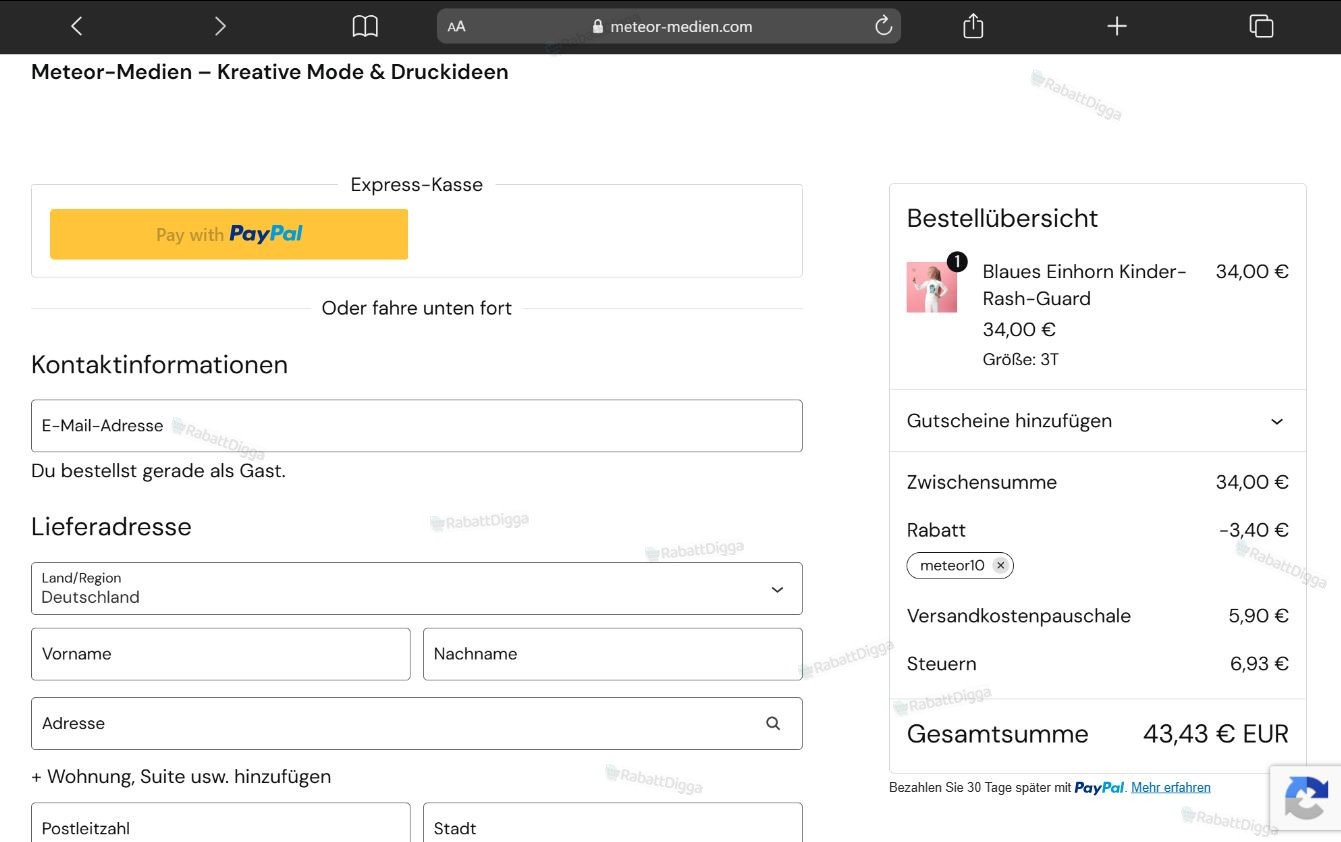This screenshot has height=842, width=1341.
Task: Show all open tabs overview icon
Action: [x=1261, y=27]
